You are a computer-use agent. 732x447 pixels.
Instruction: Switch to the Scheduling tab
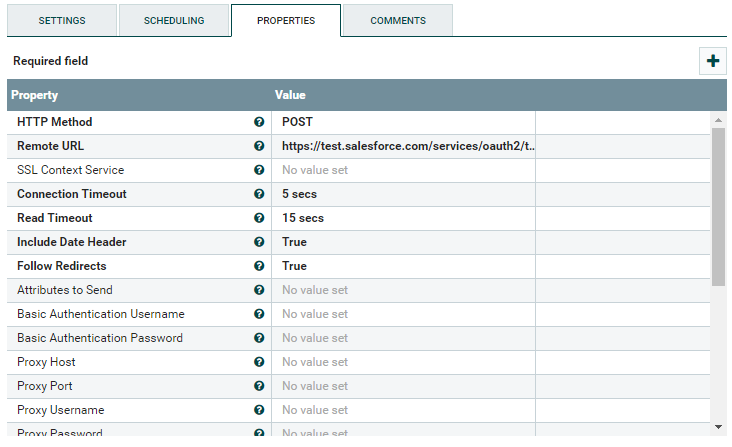pyautogui.click(x=174, y=21)
